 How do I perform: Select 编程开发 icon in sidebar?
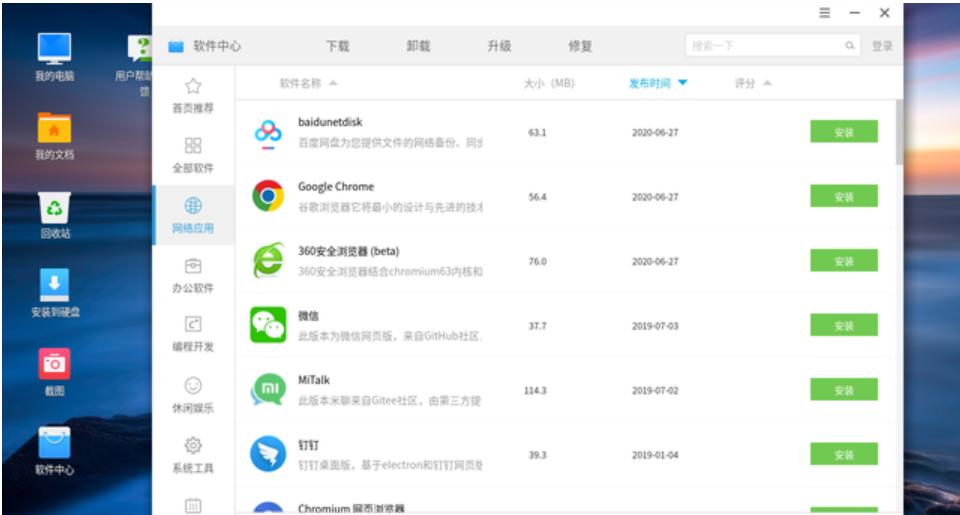click(193, 325)
